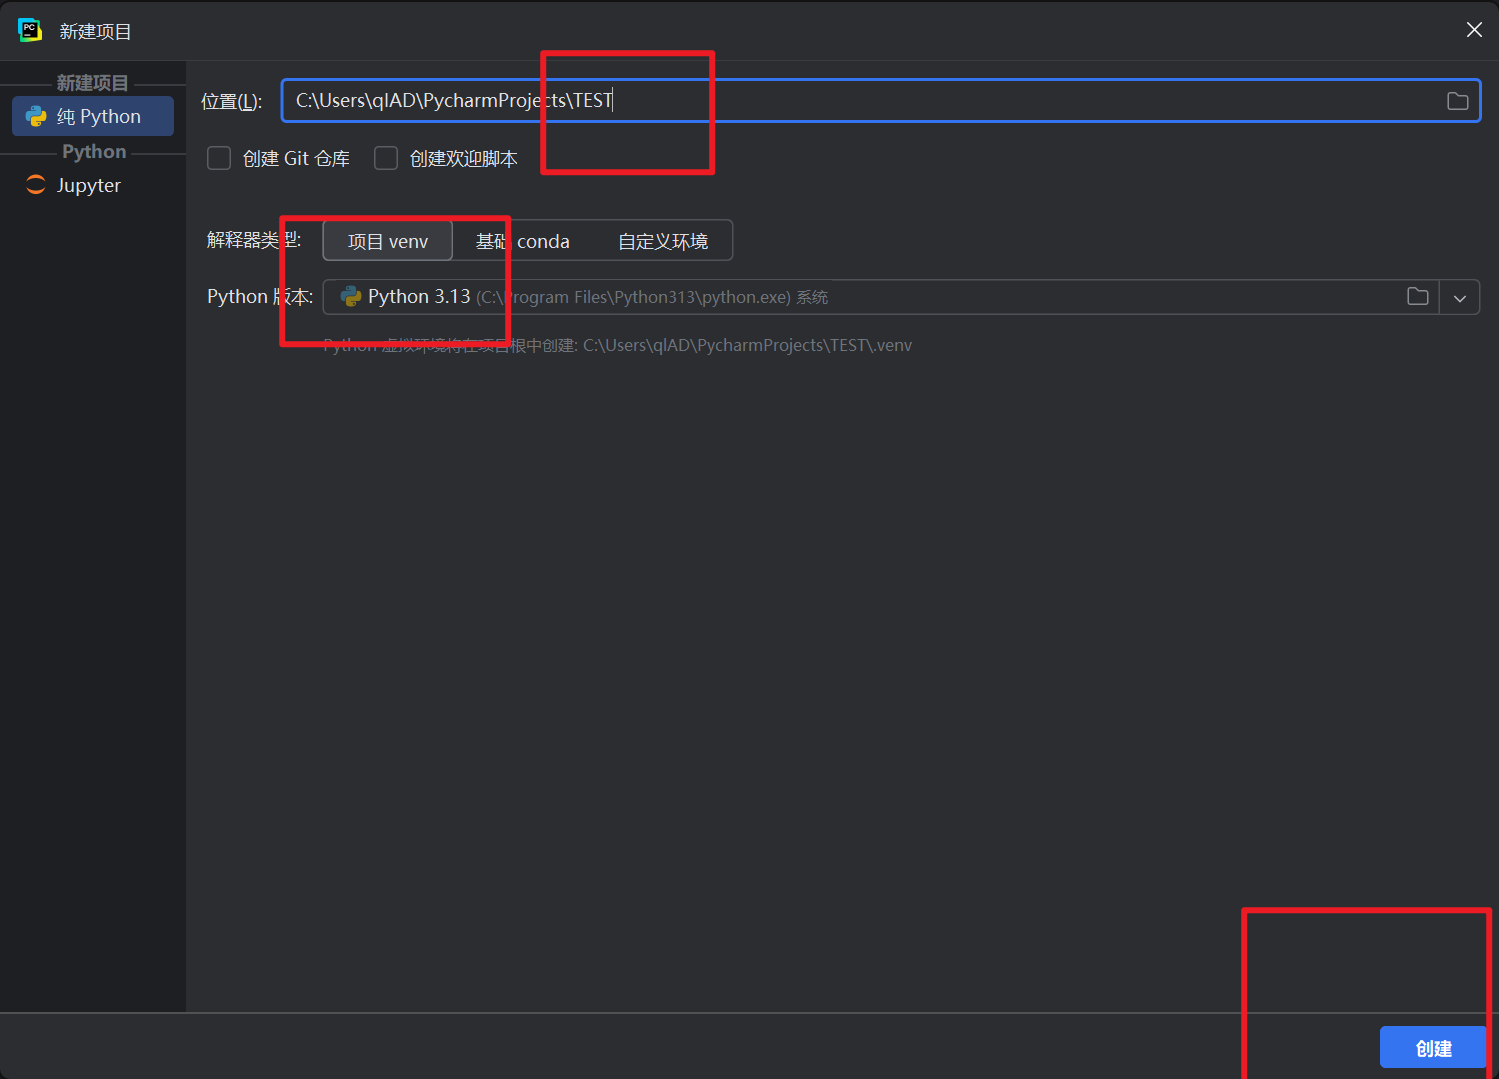Select the 项目 venv interpreter tab
Image resolution: width=1499 pixels, height=1079 pixels.
388,241
